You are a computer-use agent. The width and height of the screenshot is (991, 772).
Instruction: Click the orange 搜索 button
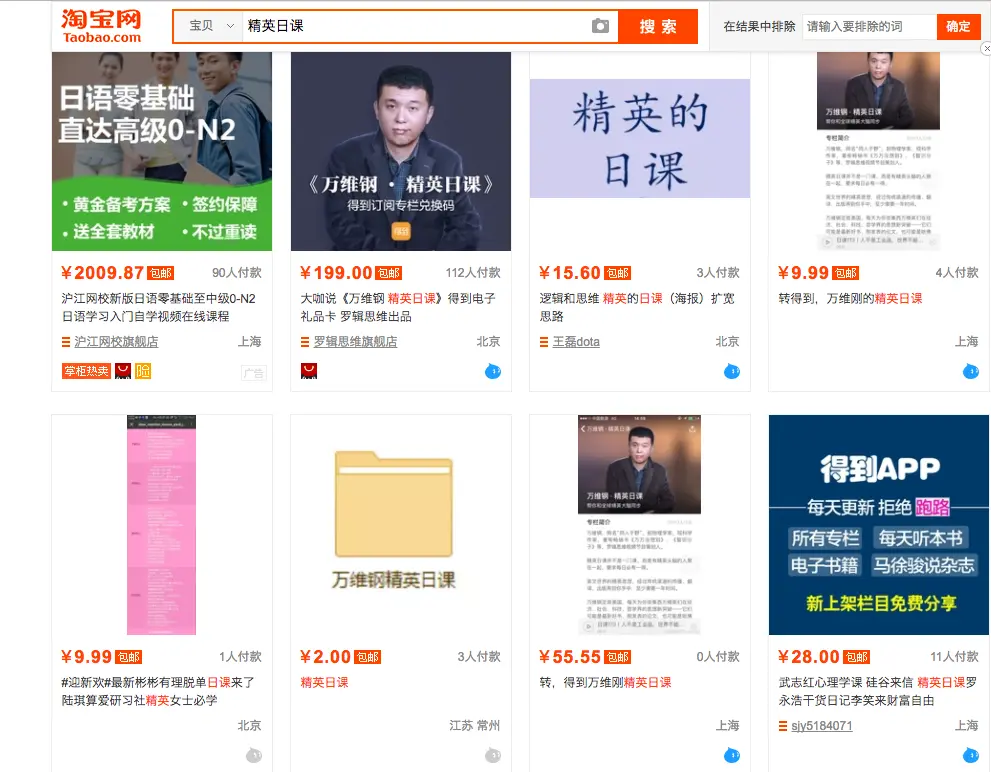point(658,27)
